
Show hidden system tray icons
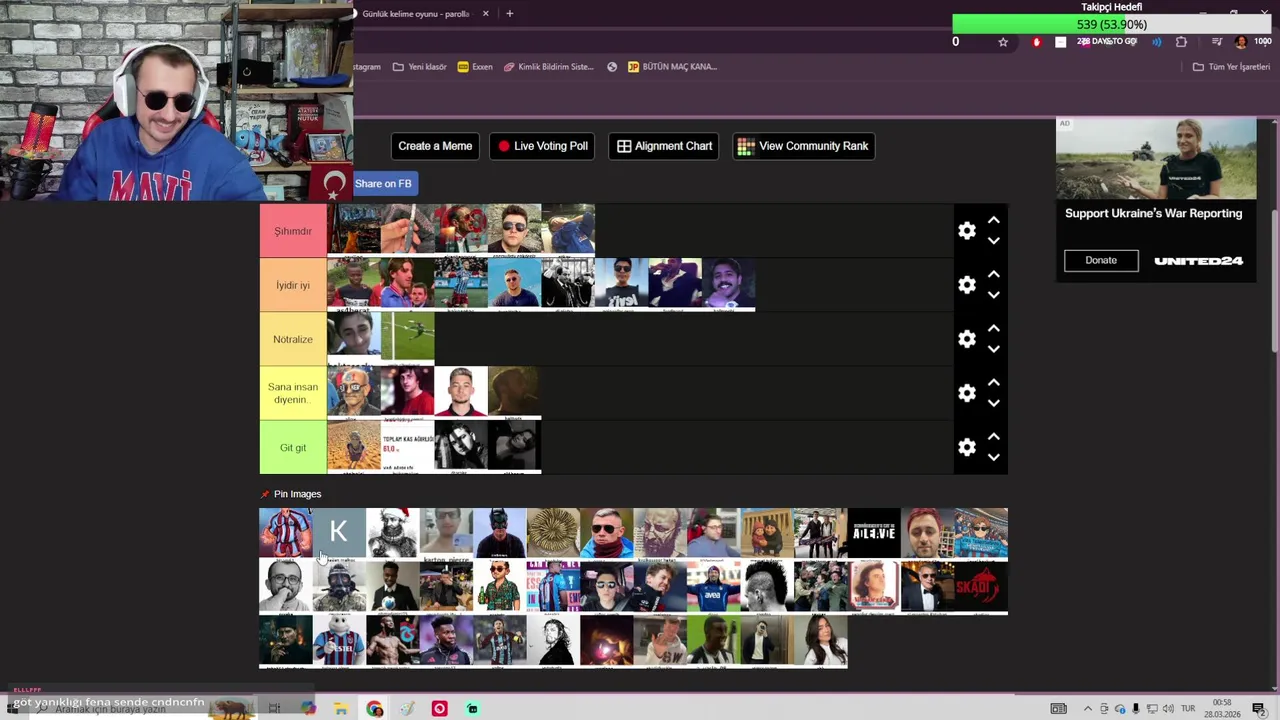1088,709
